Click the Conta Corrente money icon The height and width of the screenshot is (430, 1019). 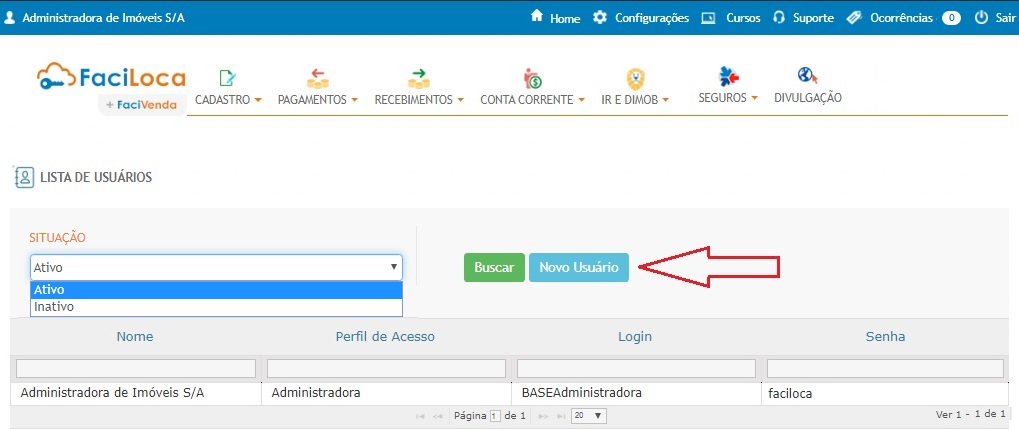click(x=532, y=78)
